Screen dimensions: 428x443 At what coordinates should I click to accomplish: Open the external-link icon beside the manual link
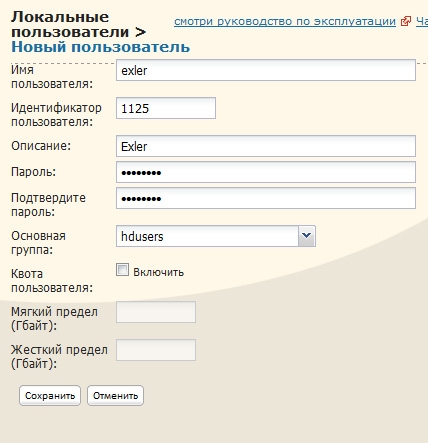coord(406,21)
